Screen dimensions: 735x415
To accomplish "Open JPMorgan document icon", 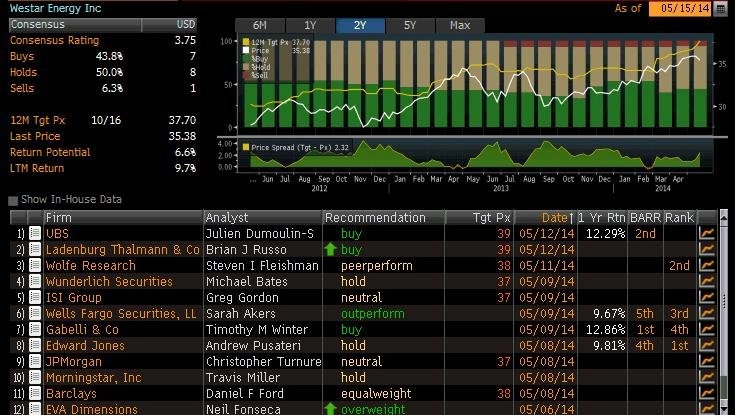I will pyautogui.click(x=35, y=361).
